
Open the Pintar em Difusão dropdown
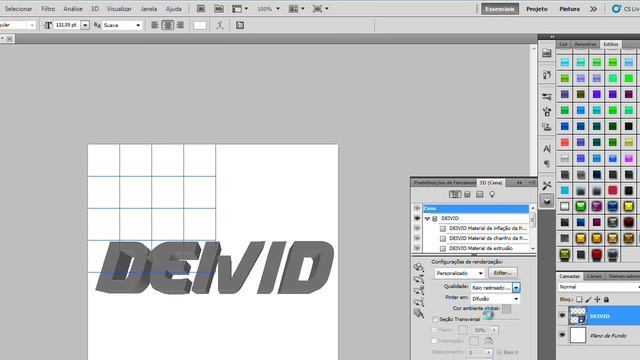(495, 299)
